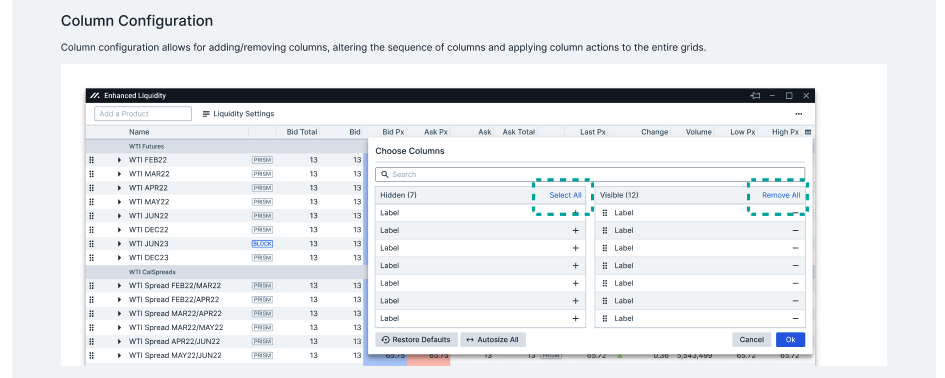Expand the WTI JUN23 row

point(119,244)
